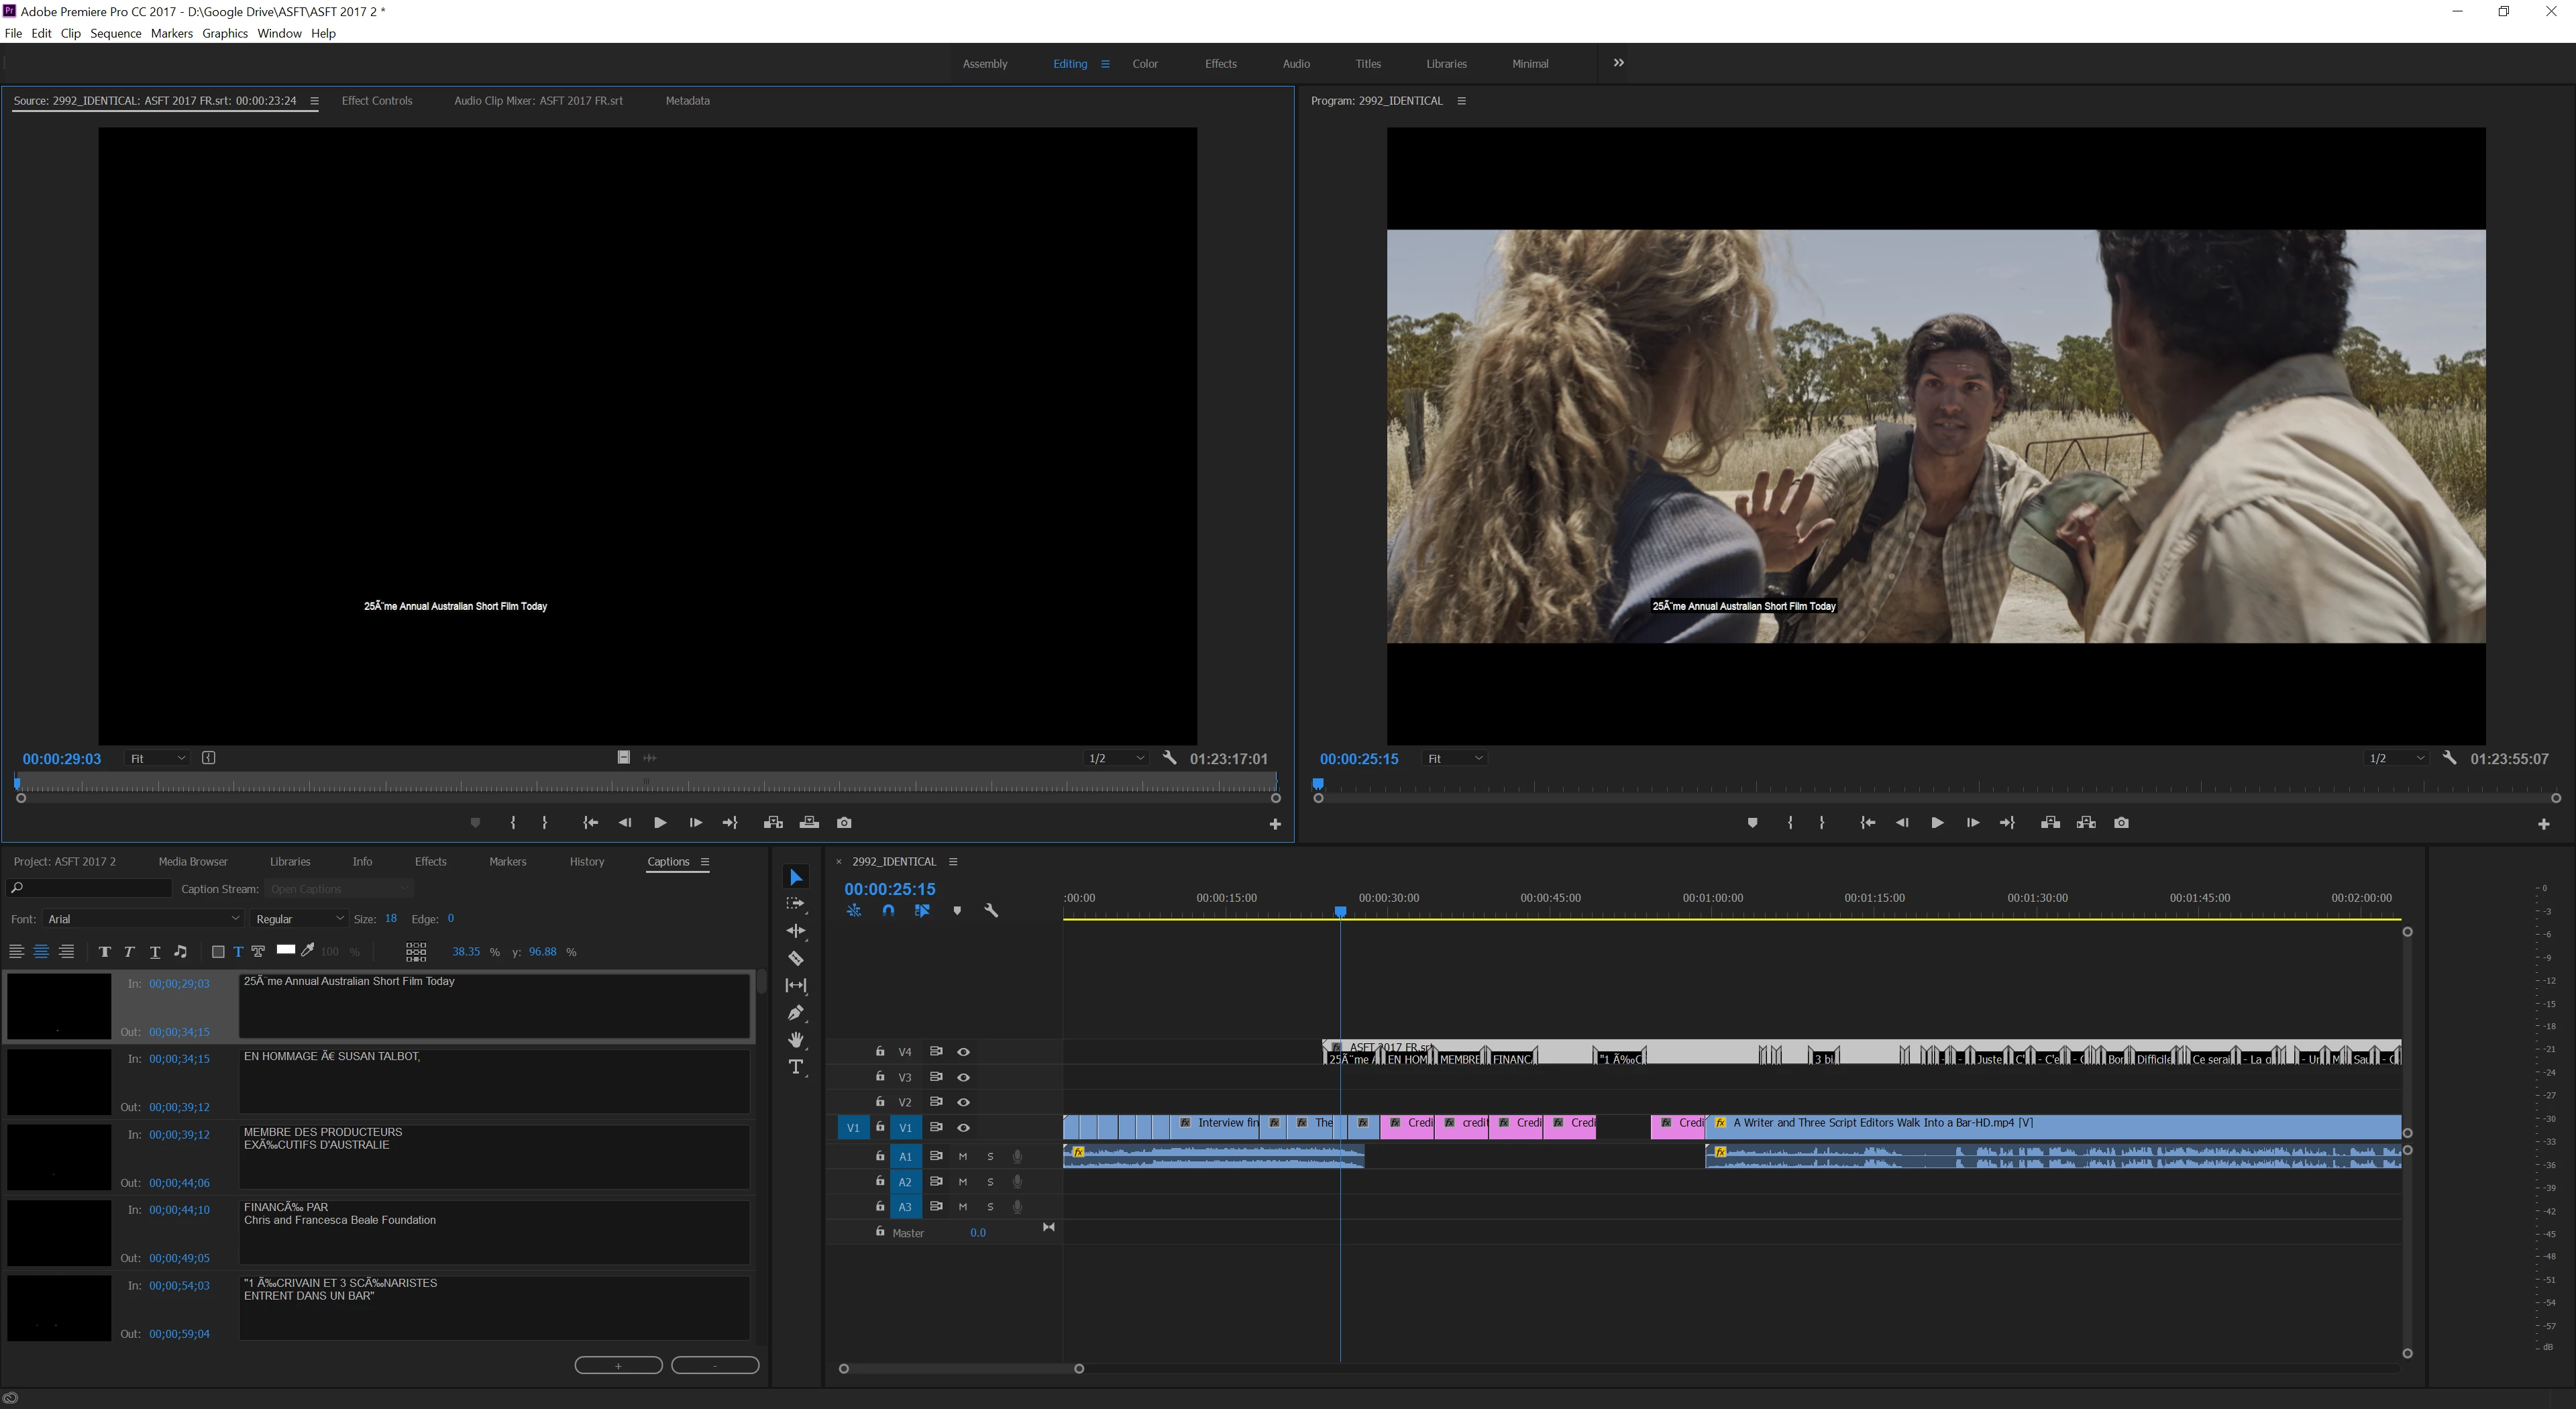This screenshot has width=2576, height=1409.
Task: Open timeline display settings wrench
Action: pyautogui.click(x=991, y=910)
